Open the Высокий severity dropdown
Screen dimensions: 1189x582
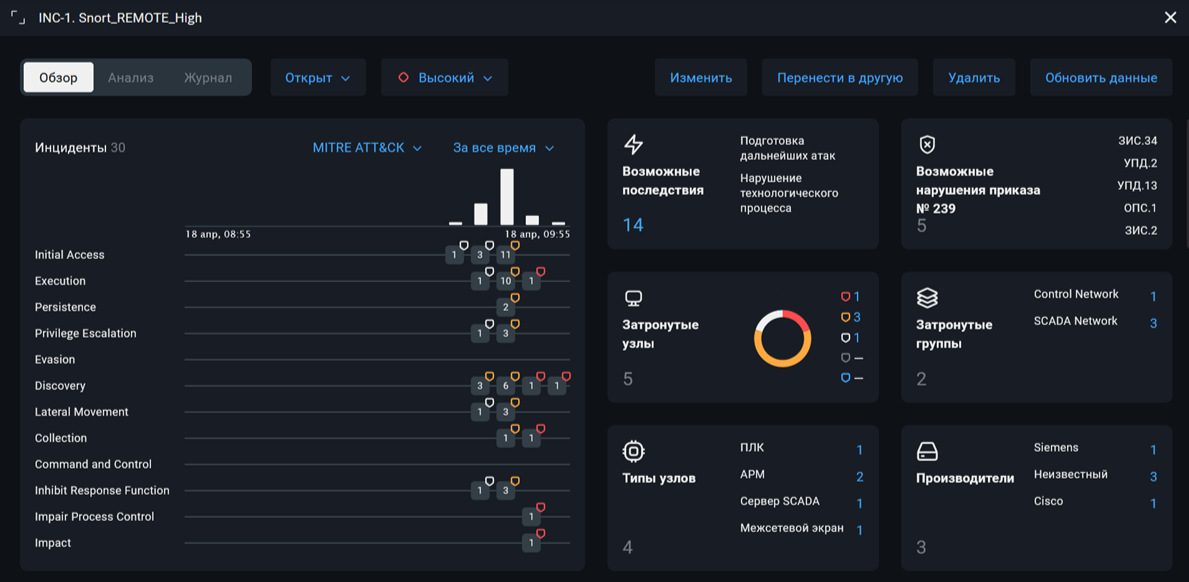(x=444, y=77)
